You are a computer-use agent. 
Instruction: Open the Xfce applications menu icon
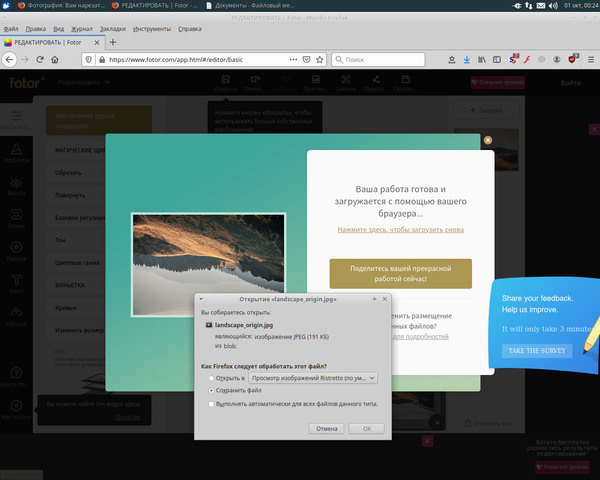(x=6, y=5)
